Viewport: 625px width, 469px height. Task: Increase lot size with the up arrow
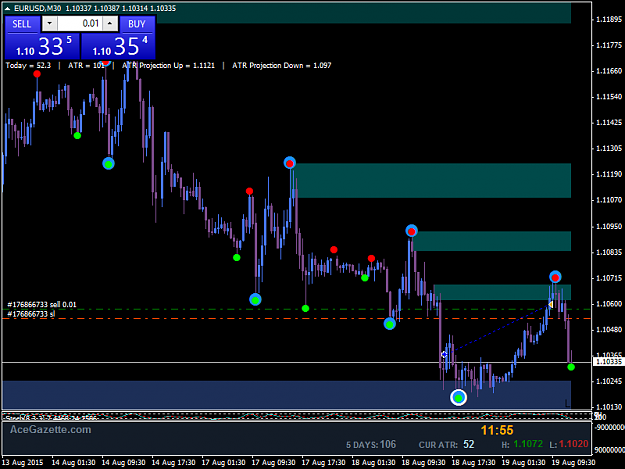[x=110, y=24]
